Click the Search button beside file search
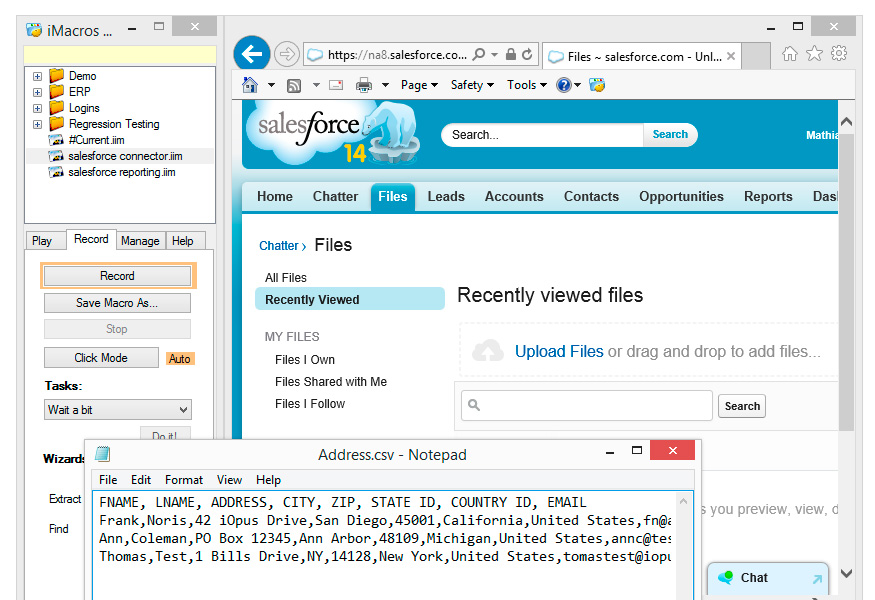 742,406
